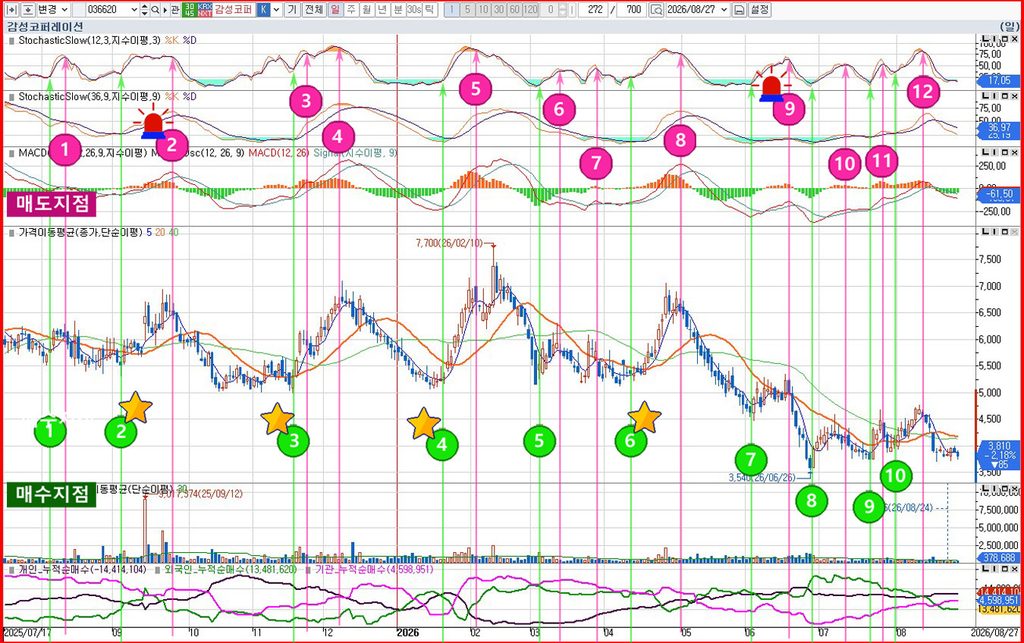
Task: Select the 일 (daily) period toggle
Action: pyautogui.click(x=335, y=10)
